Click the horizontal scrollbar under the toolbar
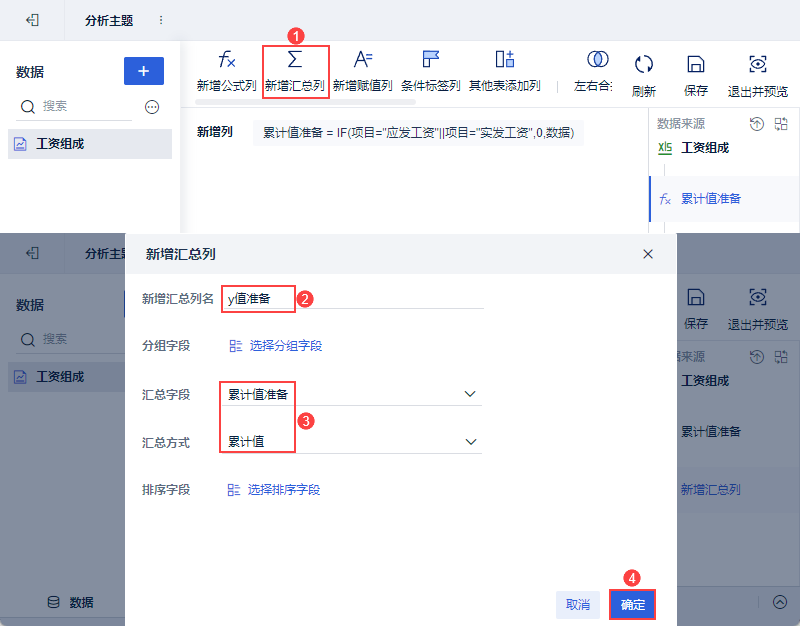 305,102
